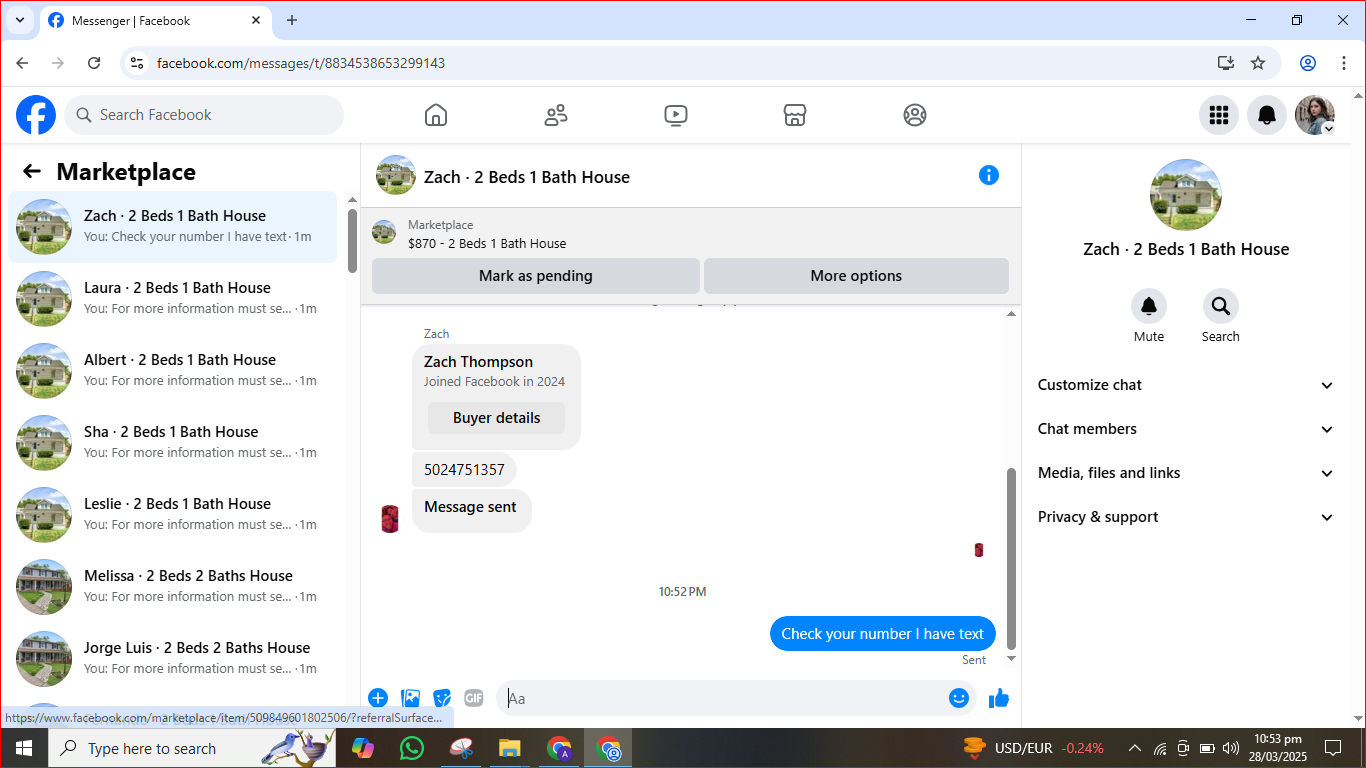This screenshot has width=1366, height=768.
Task: Click the conversation list scrollbar
Action: (x=352, y=240)
